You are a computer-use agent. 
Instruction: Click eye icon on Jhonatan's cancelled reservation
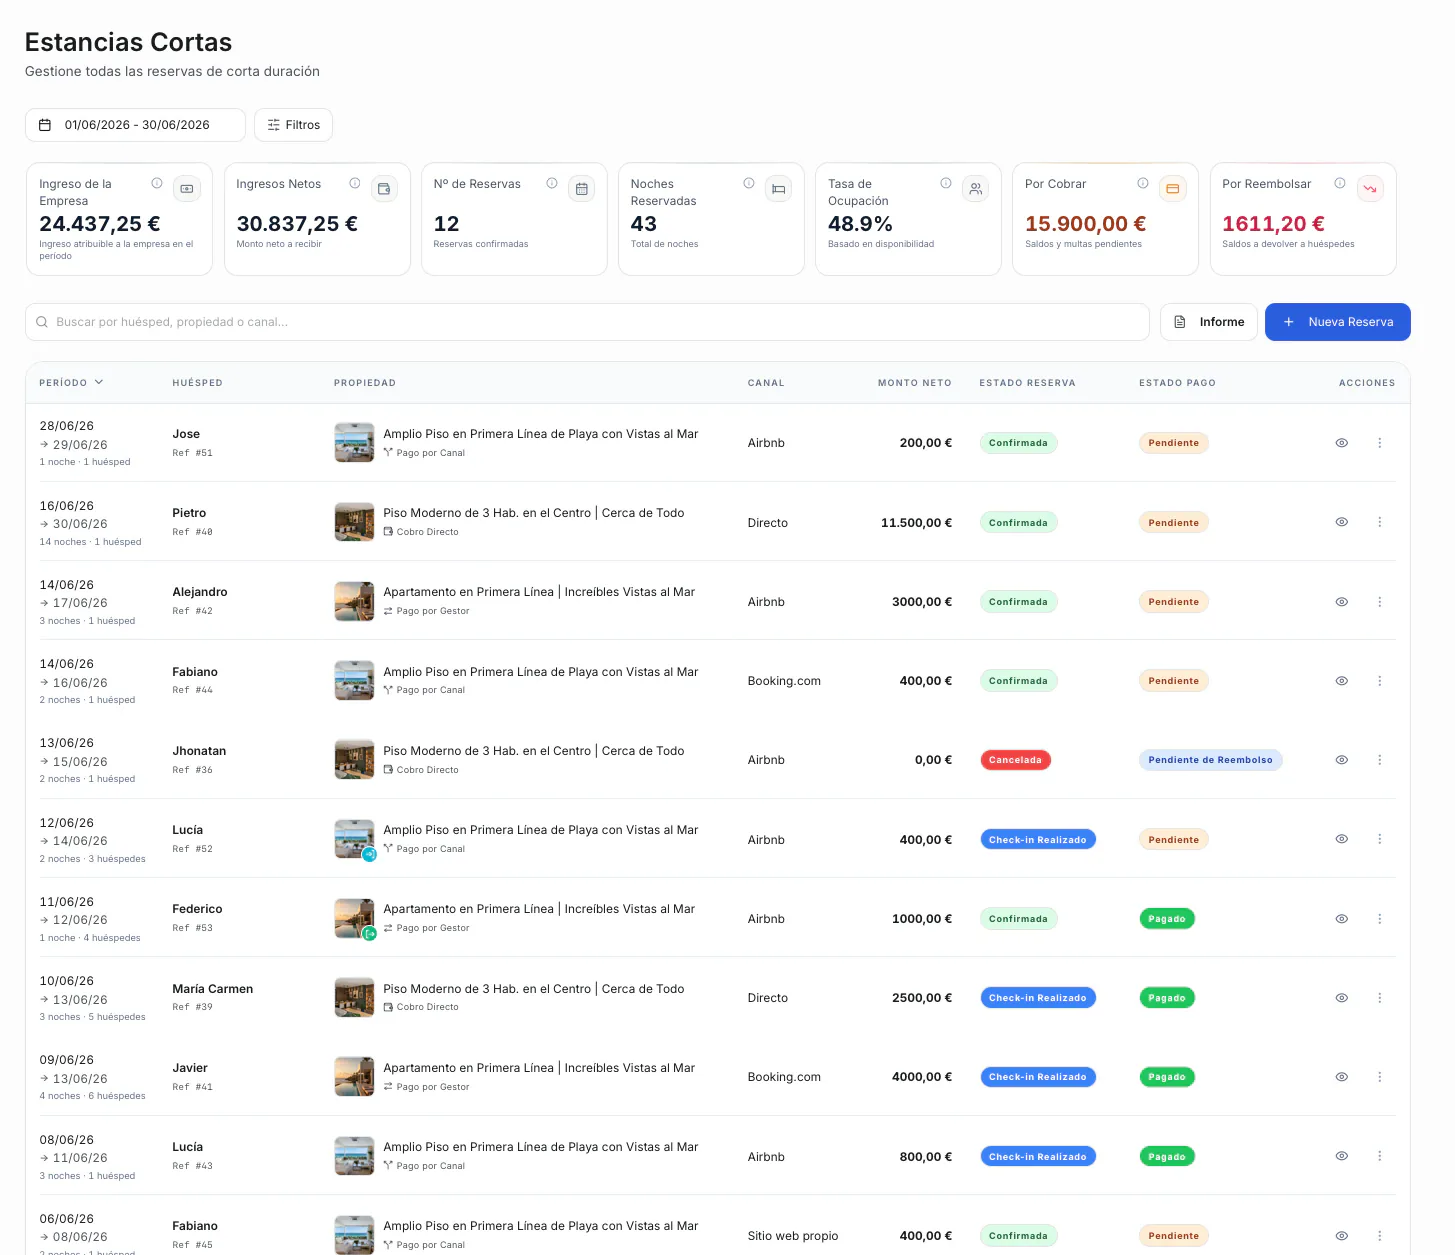(1342, 760)
